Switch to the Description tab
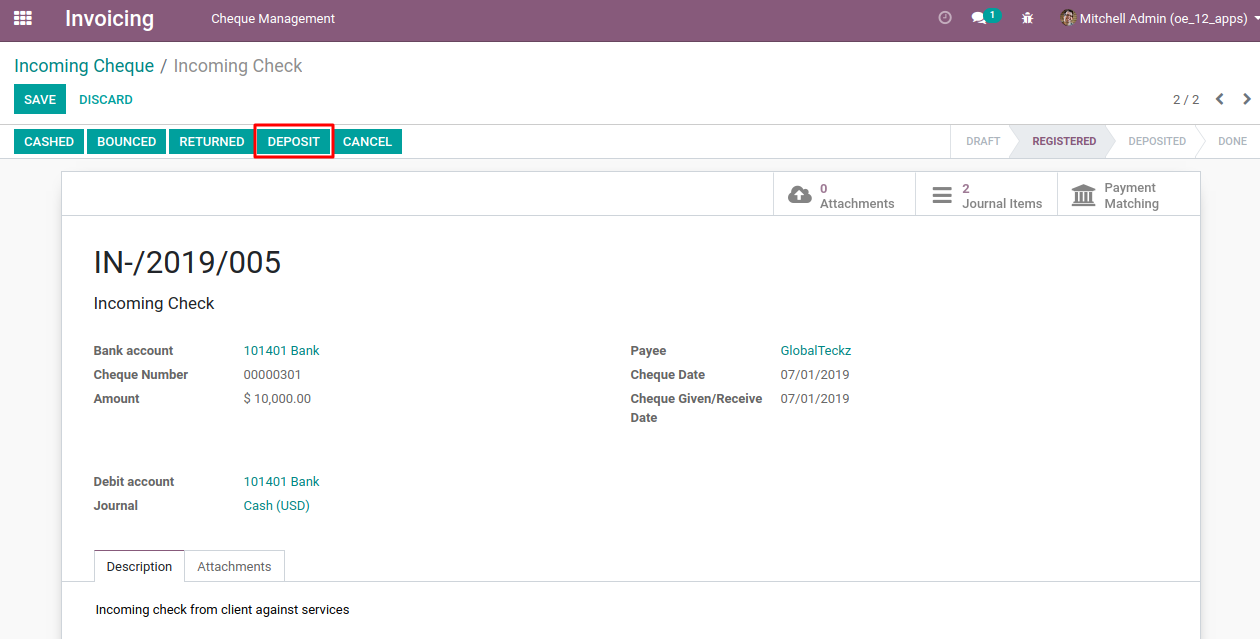The width and height of the screenshot is (1260, 639). point(139,566)
